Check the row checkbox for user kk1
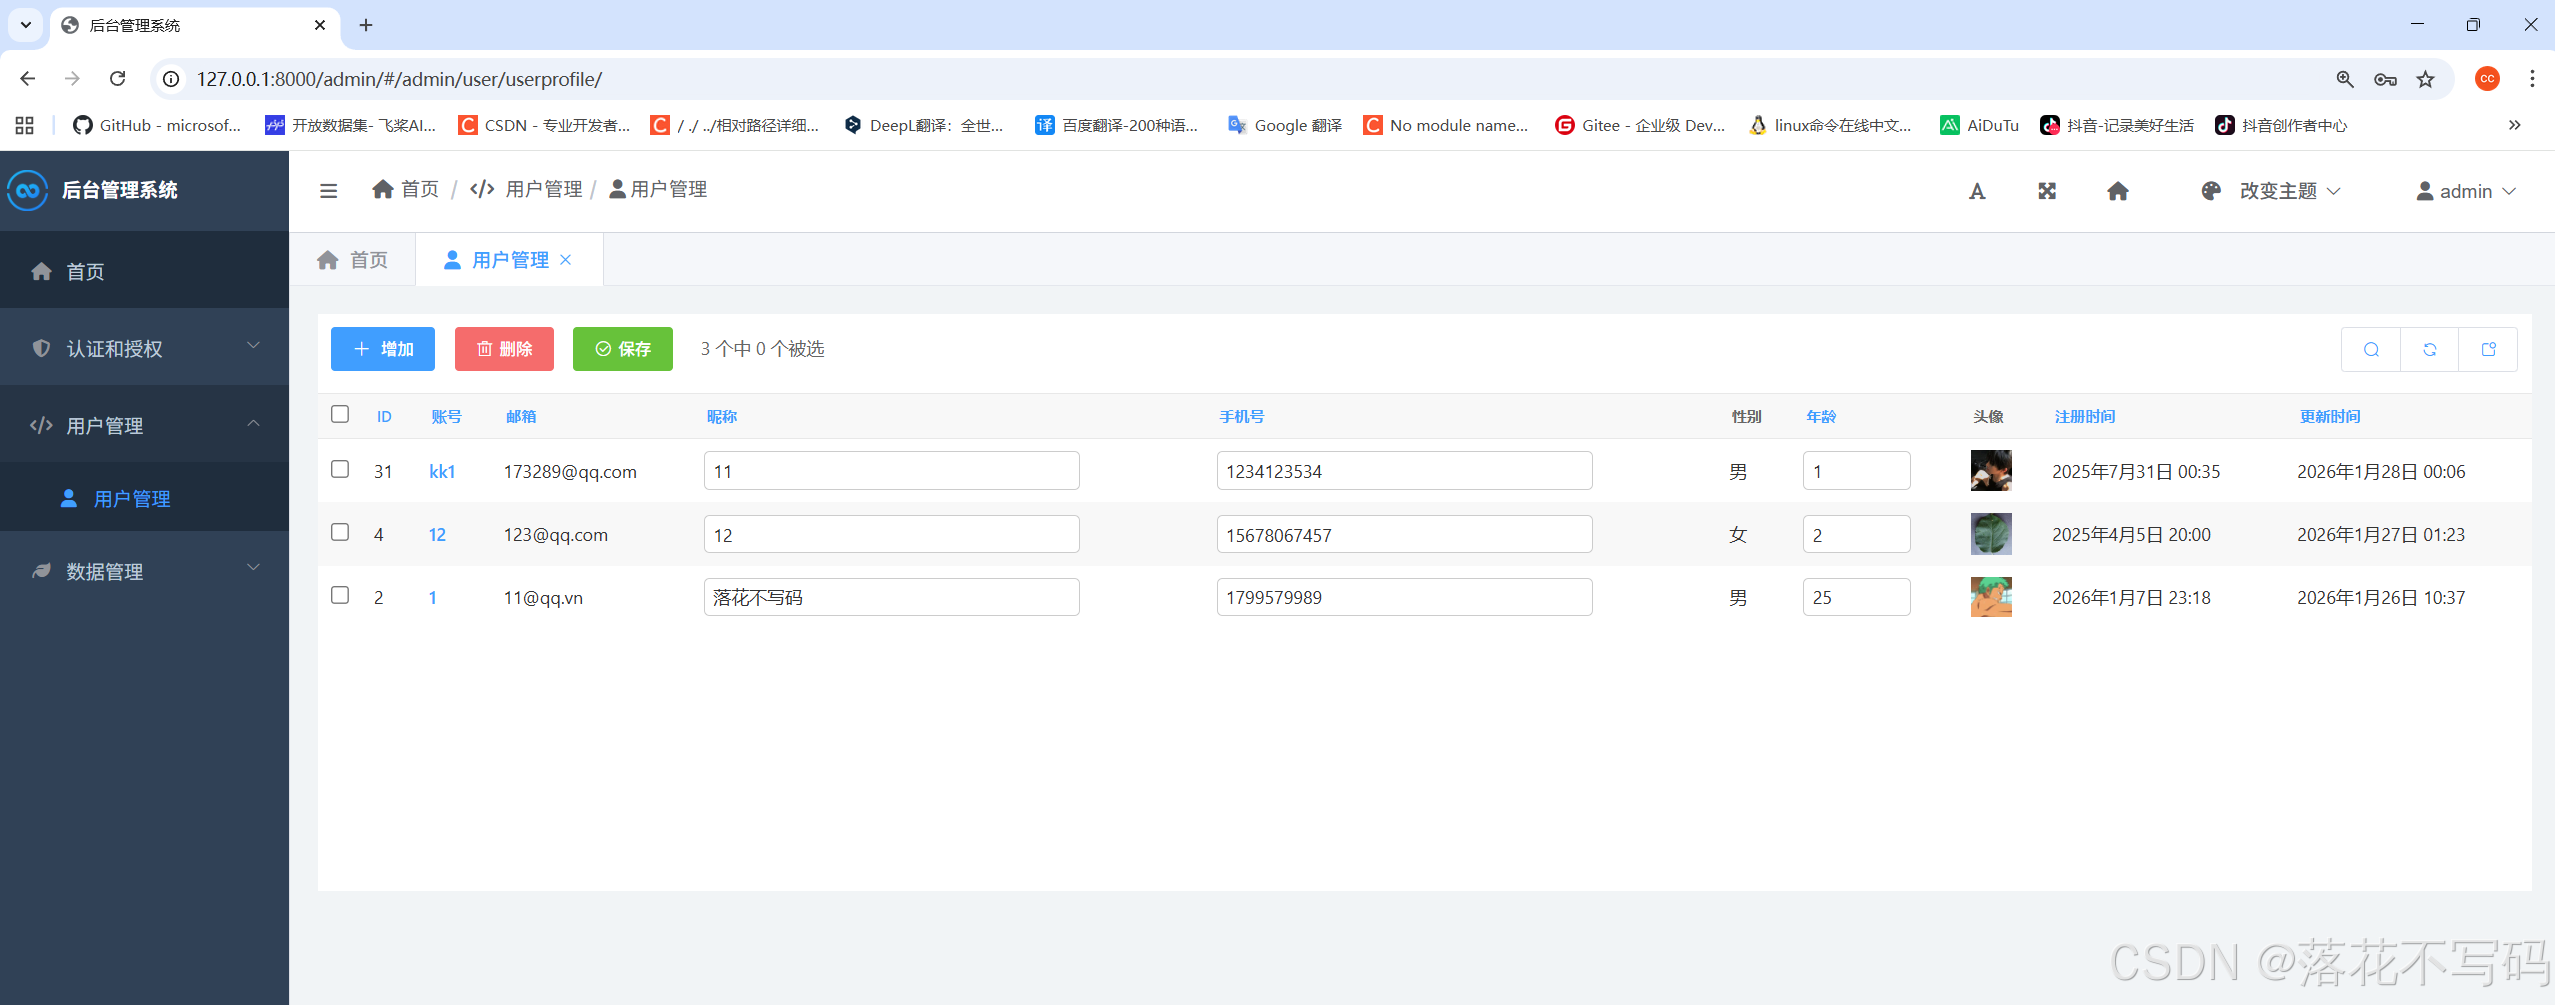The image size is (2555, 1005). point(340,469)
